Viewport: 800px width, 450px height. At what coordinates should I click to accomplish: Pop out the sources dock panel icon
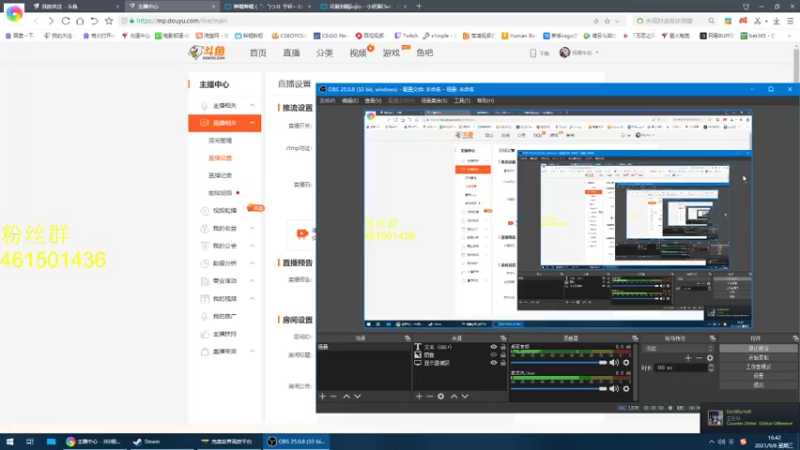(503, 338)
